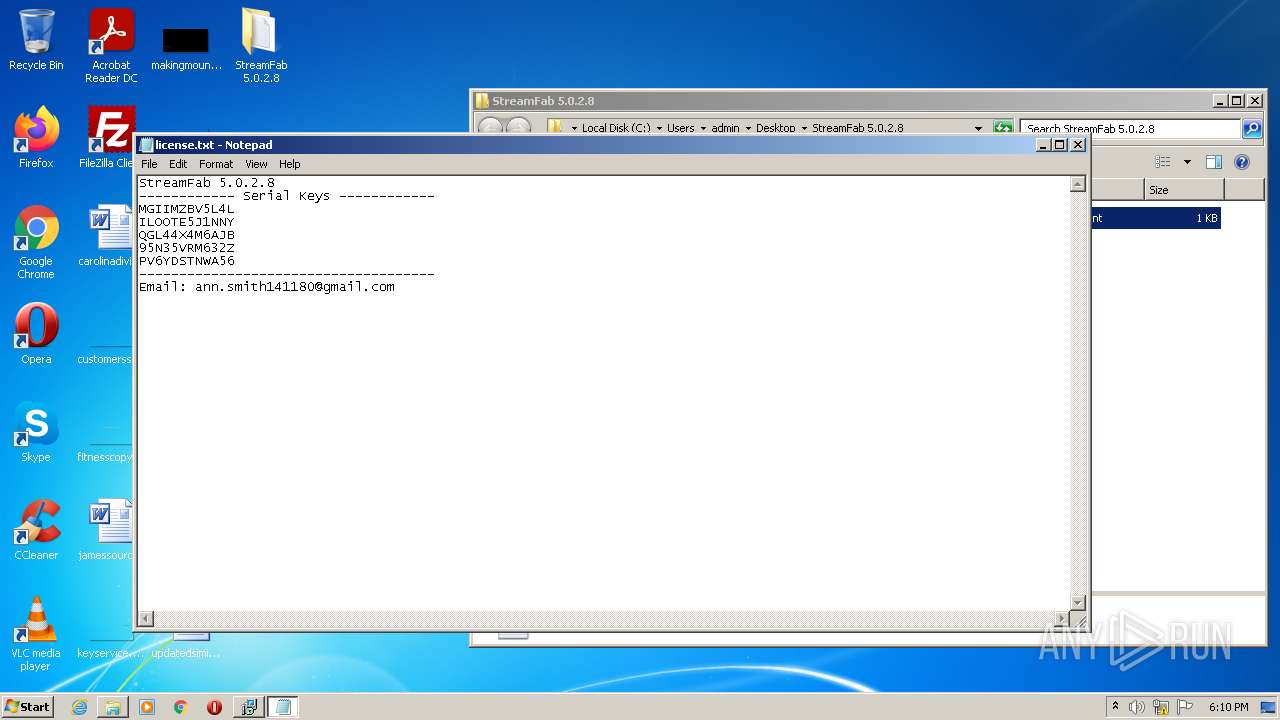Viewport: 1280px width, 720px height.
Task: Open the carolinadivi Word document icon
Action: [108, 236]
